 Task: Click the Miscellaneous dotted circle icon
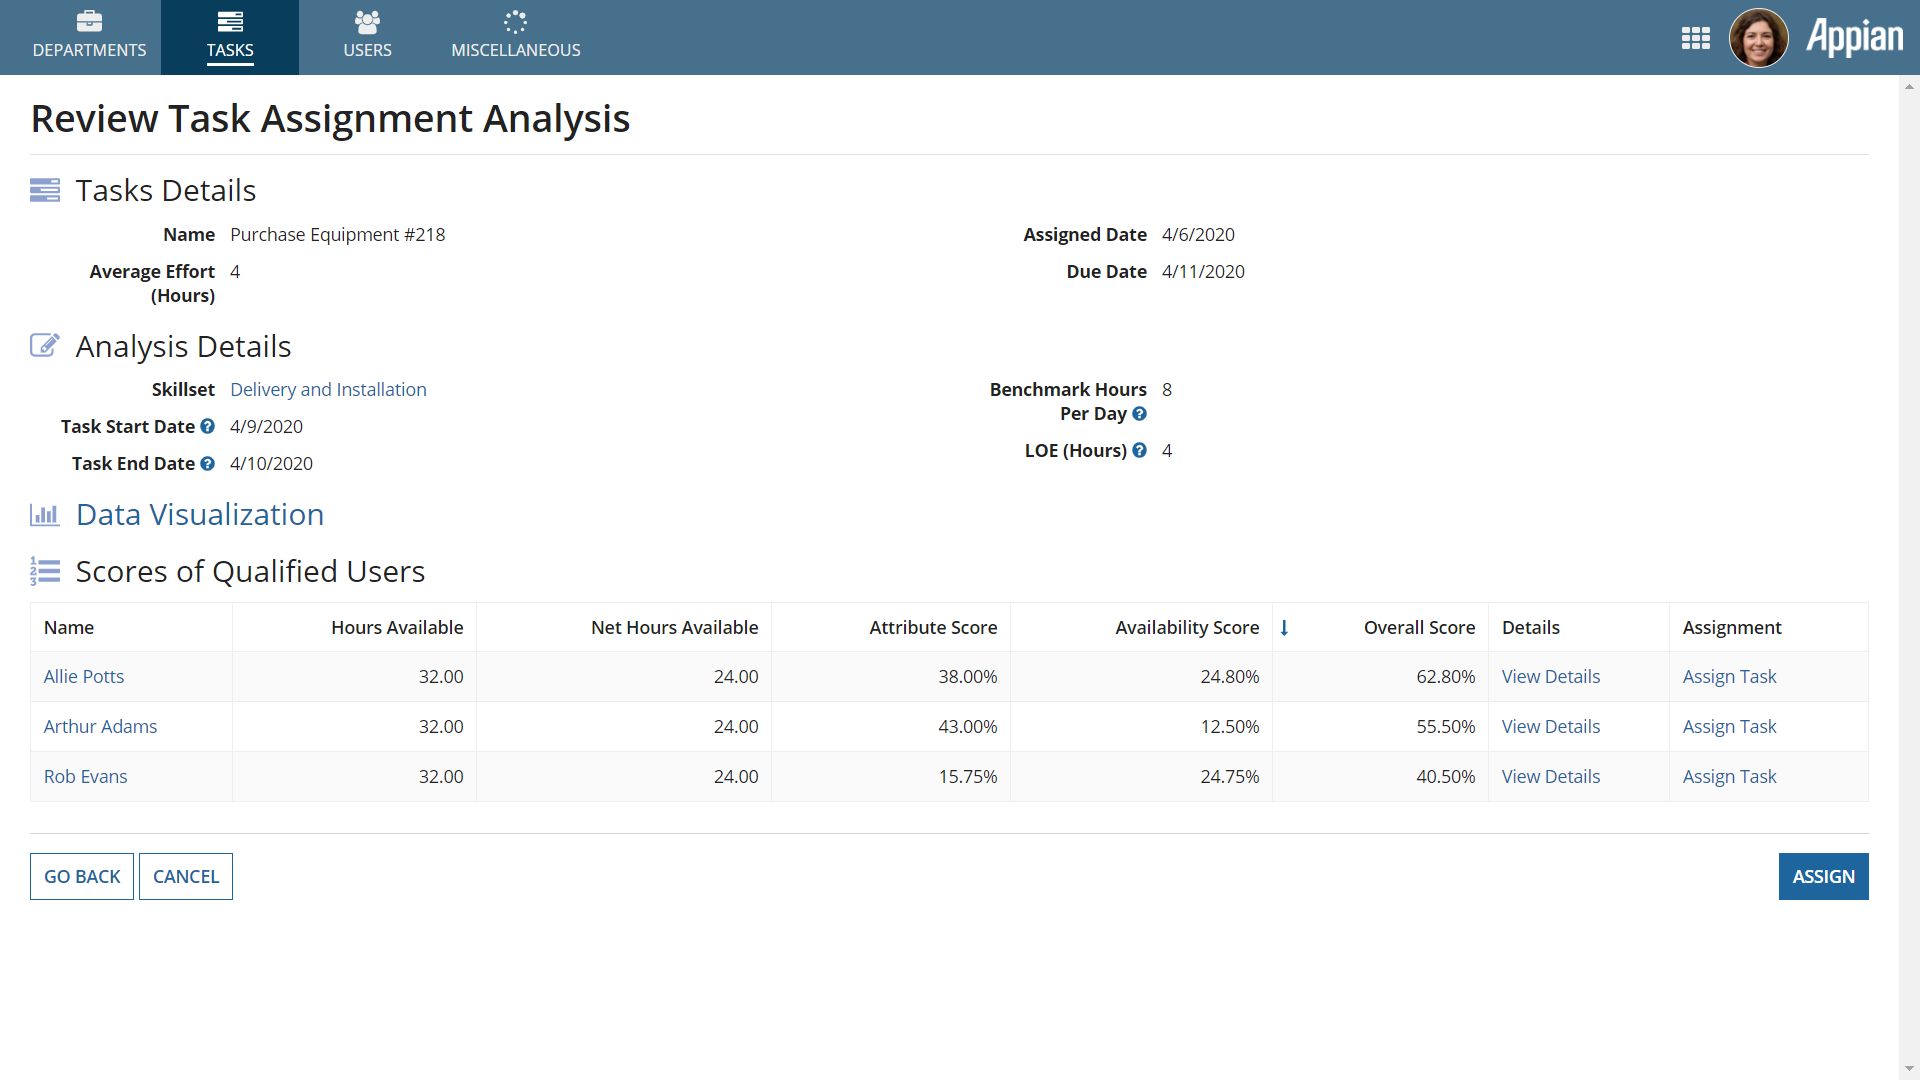[515, 21]
